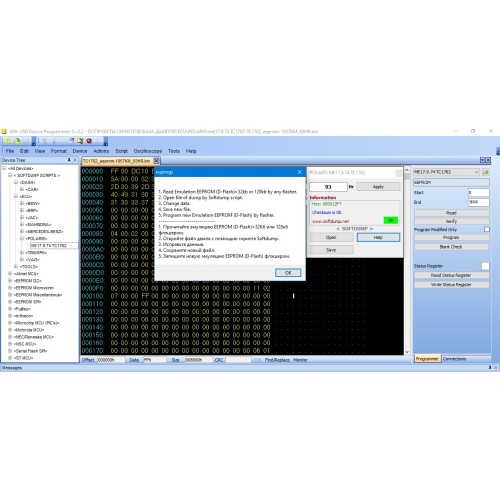Click the Verify button

point(451,221)
